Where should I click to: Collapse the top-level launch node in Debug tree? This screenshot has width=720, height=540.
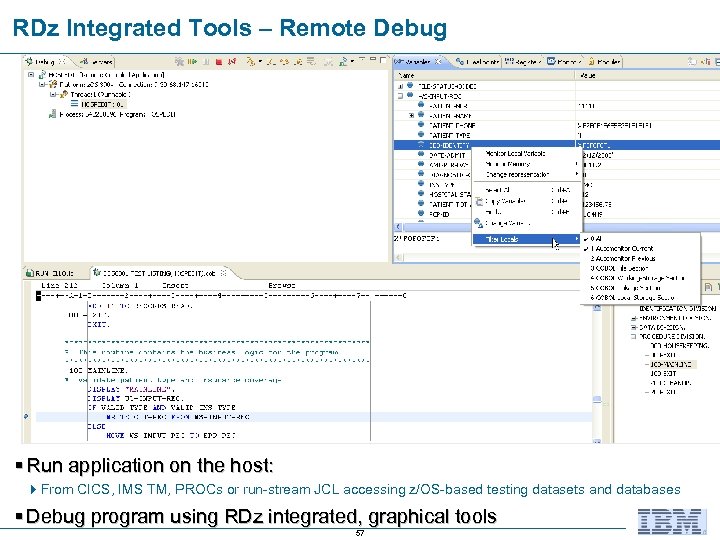[31, 74]
